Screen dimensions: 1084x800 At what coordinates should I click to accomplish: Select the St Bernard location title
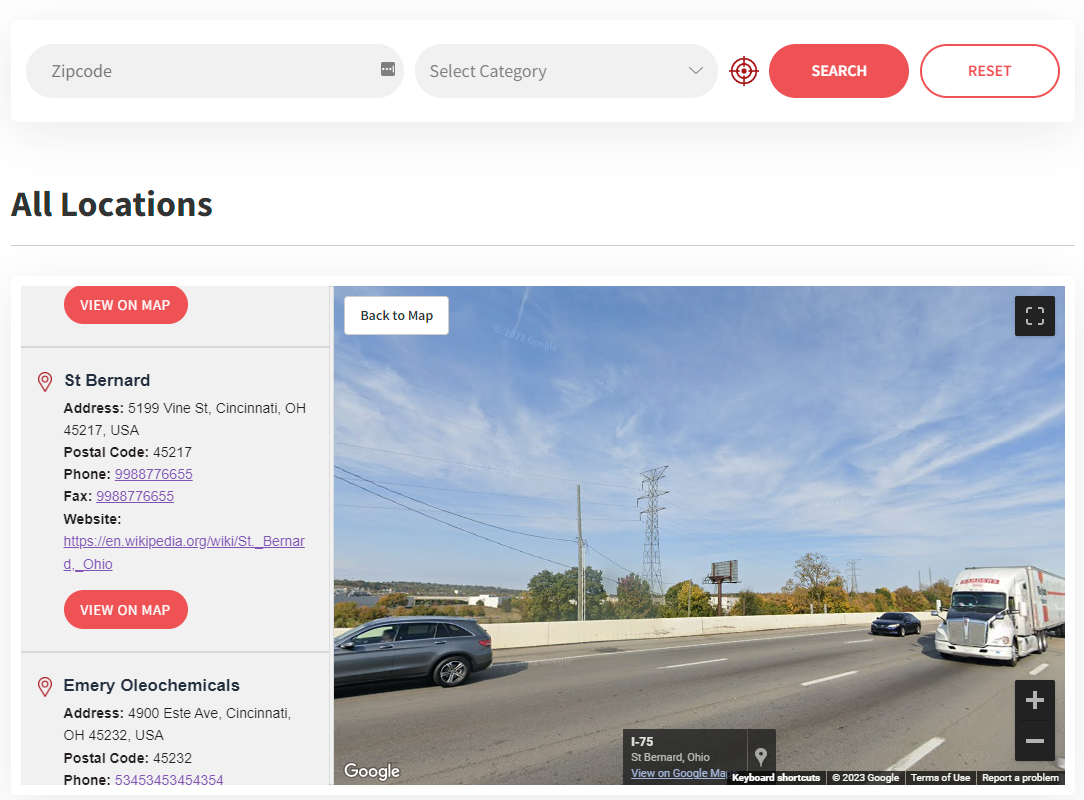(107, 380)
